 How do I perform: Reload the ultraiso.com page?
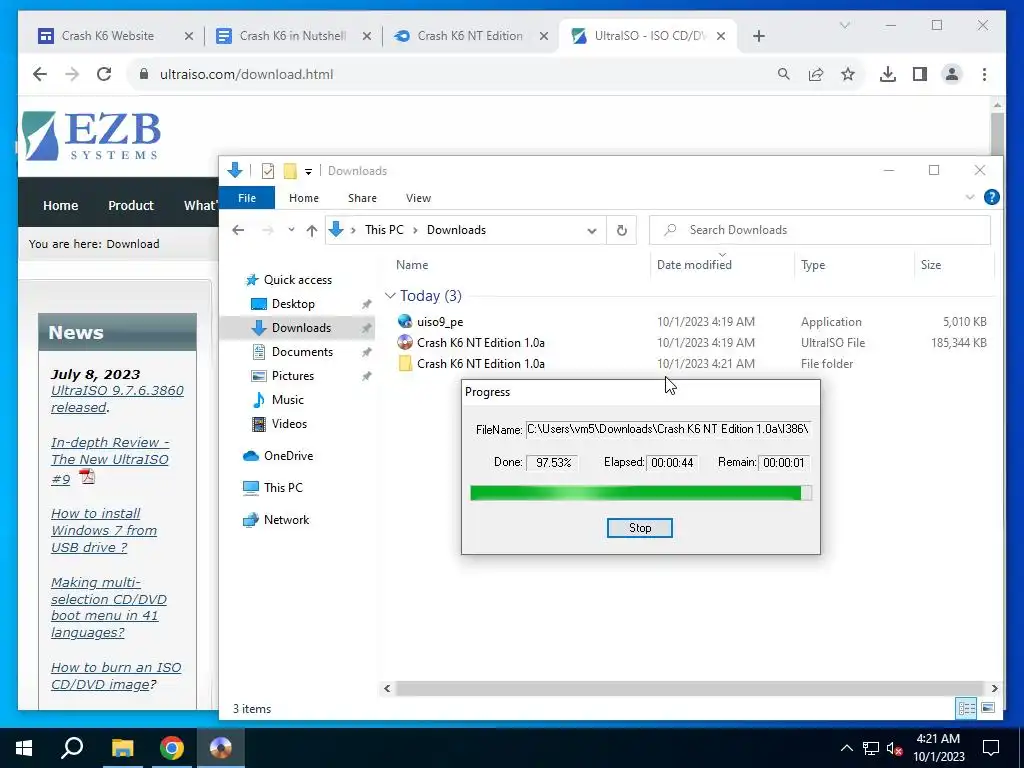tap(104, 74)
